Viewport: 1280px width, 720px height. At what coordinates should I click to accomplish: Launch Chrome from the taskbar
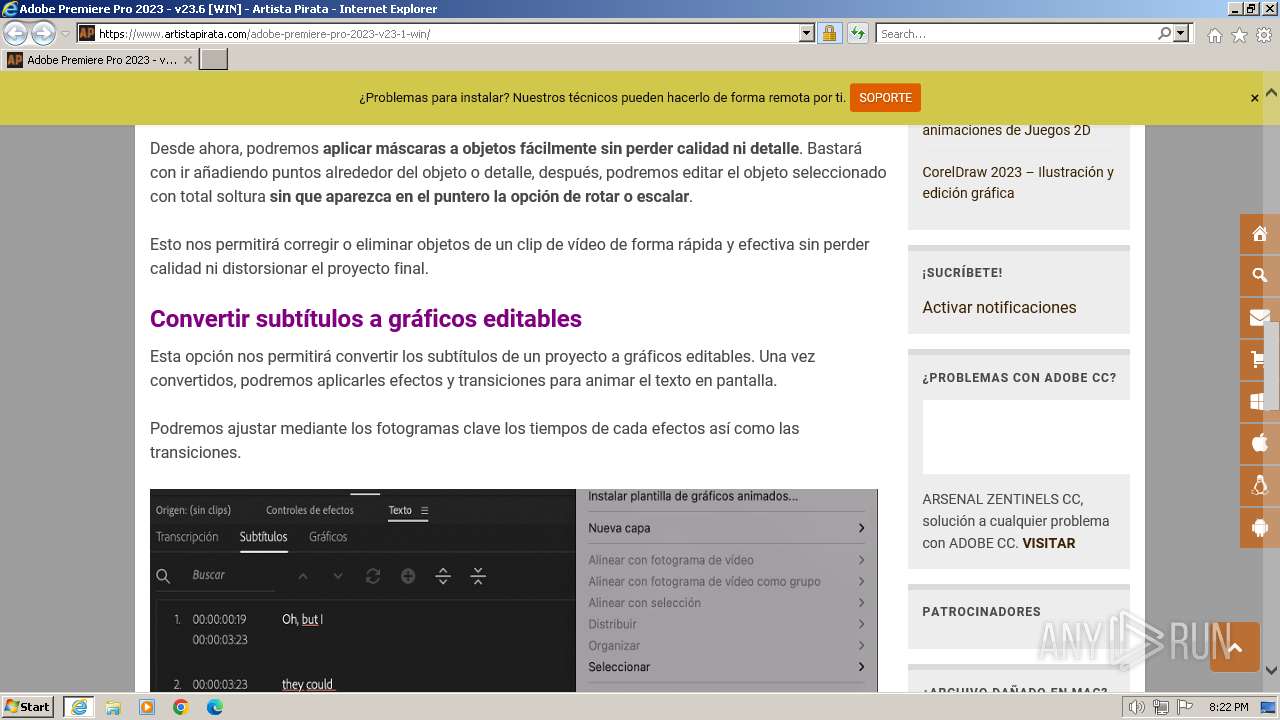tap(181, 707)
